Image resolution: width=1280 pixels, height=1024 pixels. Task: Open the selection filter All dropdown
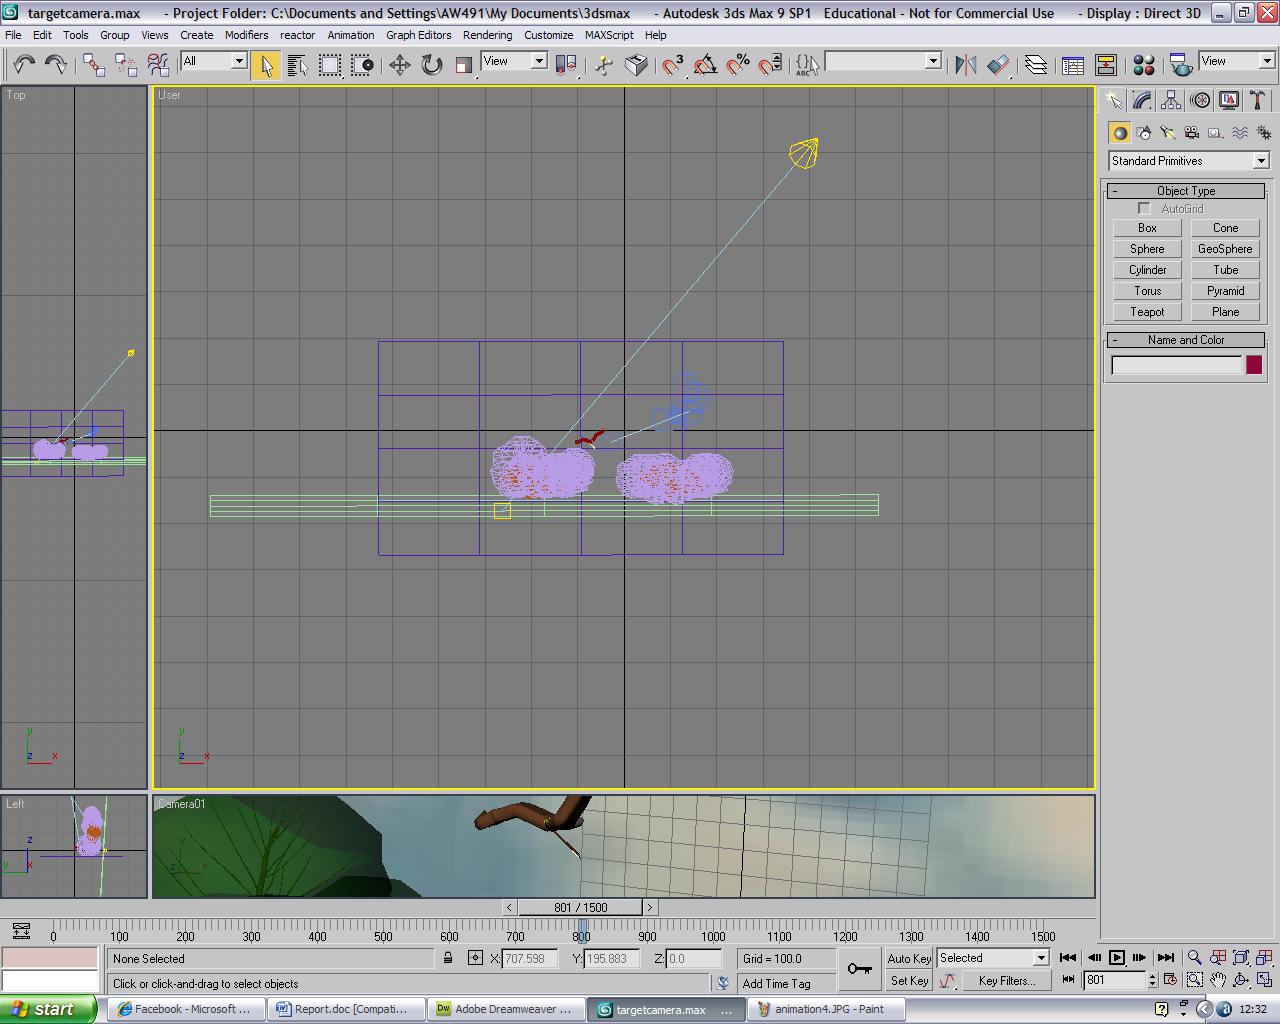coord(212,61)
